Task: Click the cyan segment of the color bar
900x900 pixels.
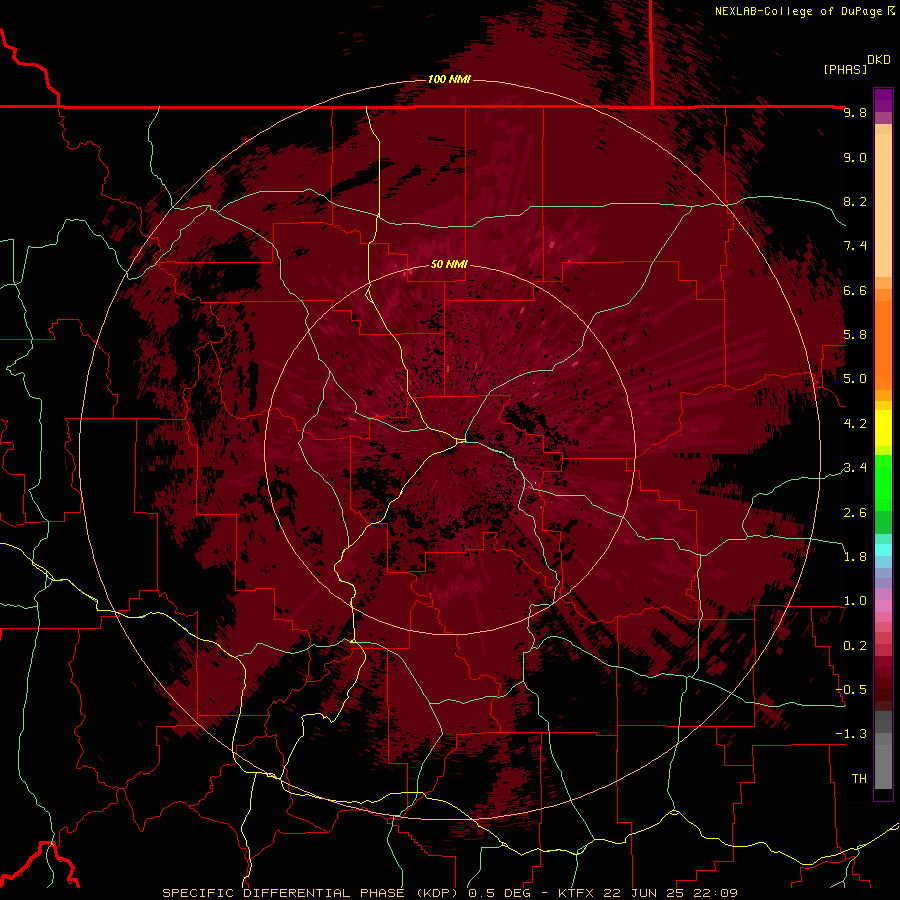Action: tap(883, 549)
